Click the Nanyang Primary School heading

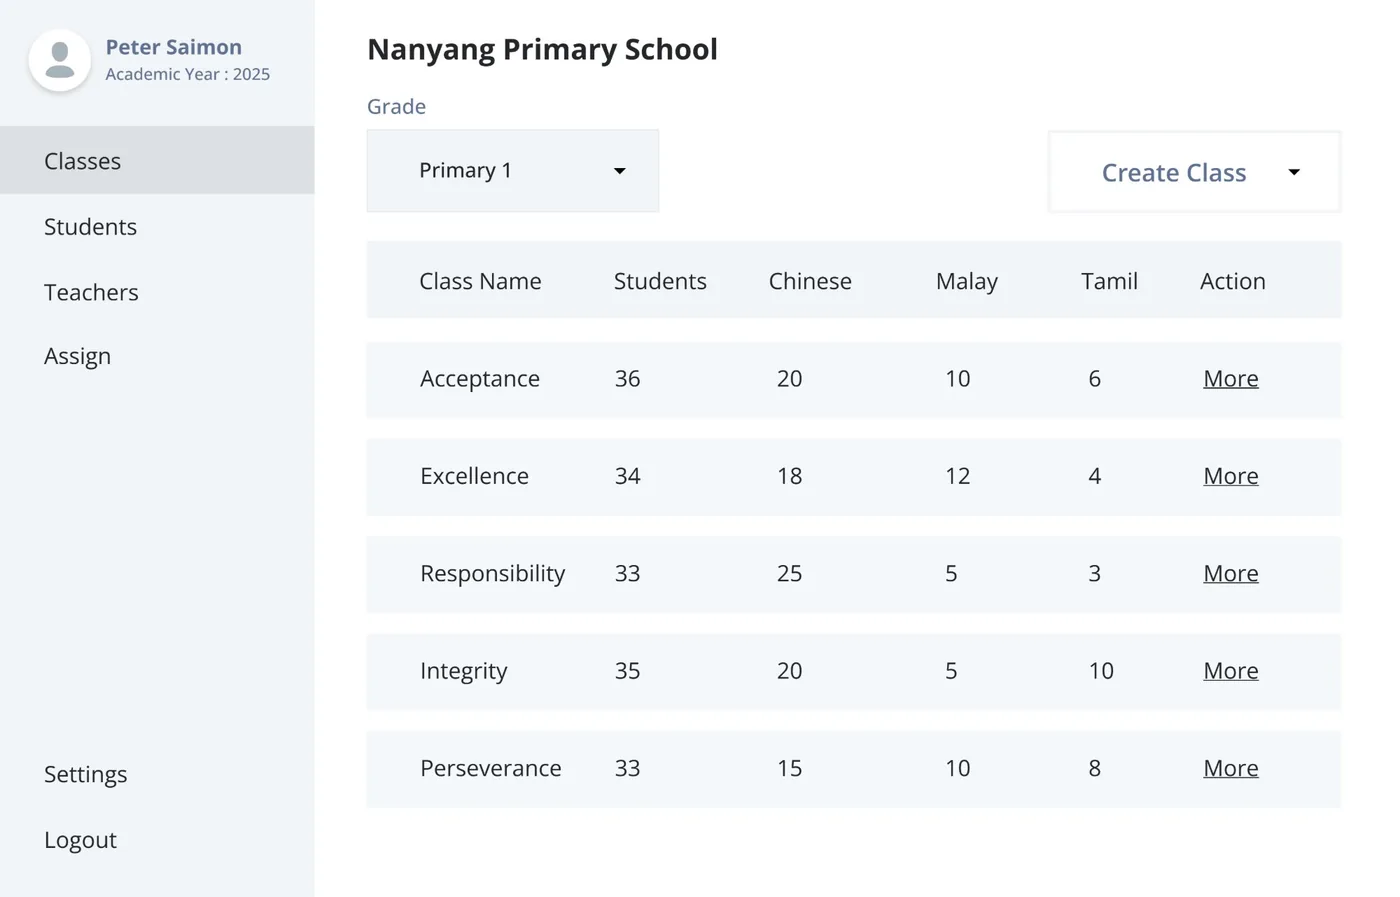coord(542,49)
